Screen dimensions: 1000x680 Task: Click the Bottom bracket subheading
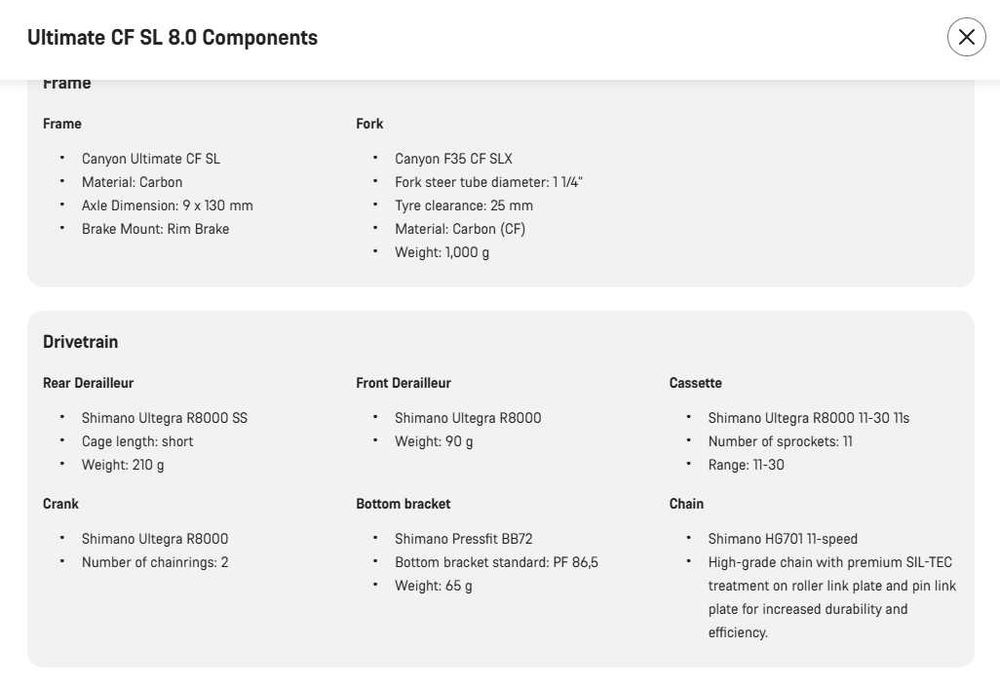[x=403, y=504]
